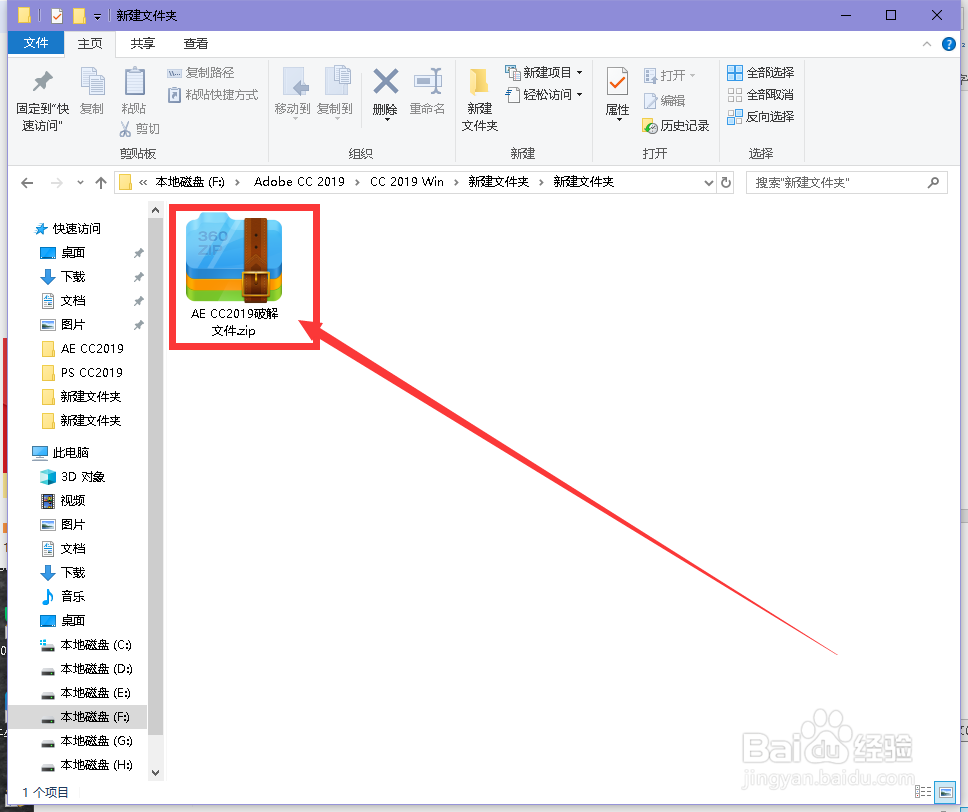Screen dimensions: 968x812
Task: Navigate back with the back arrow
Action: (x=27, y=181)
